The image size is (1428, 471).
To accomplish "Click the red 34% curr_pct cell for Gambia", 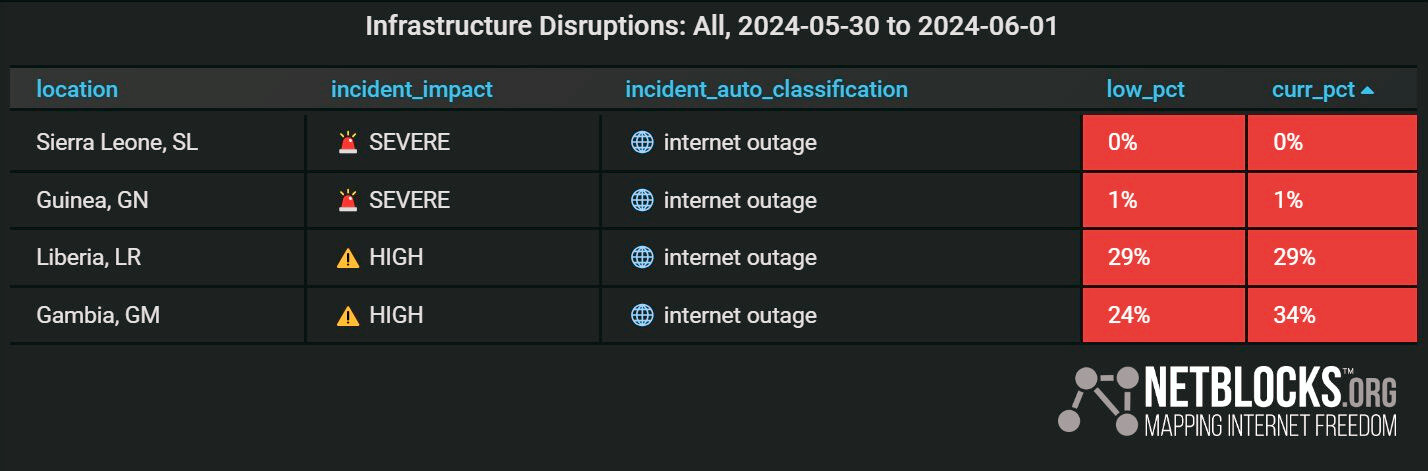I will pyautogui.click(x=1332, y=315).
